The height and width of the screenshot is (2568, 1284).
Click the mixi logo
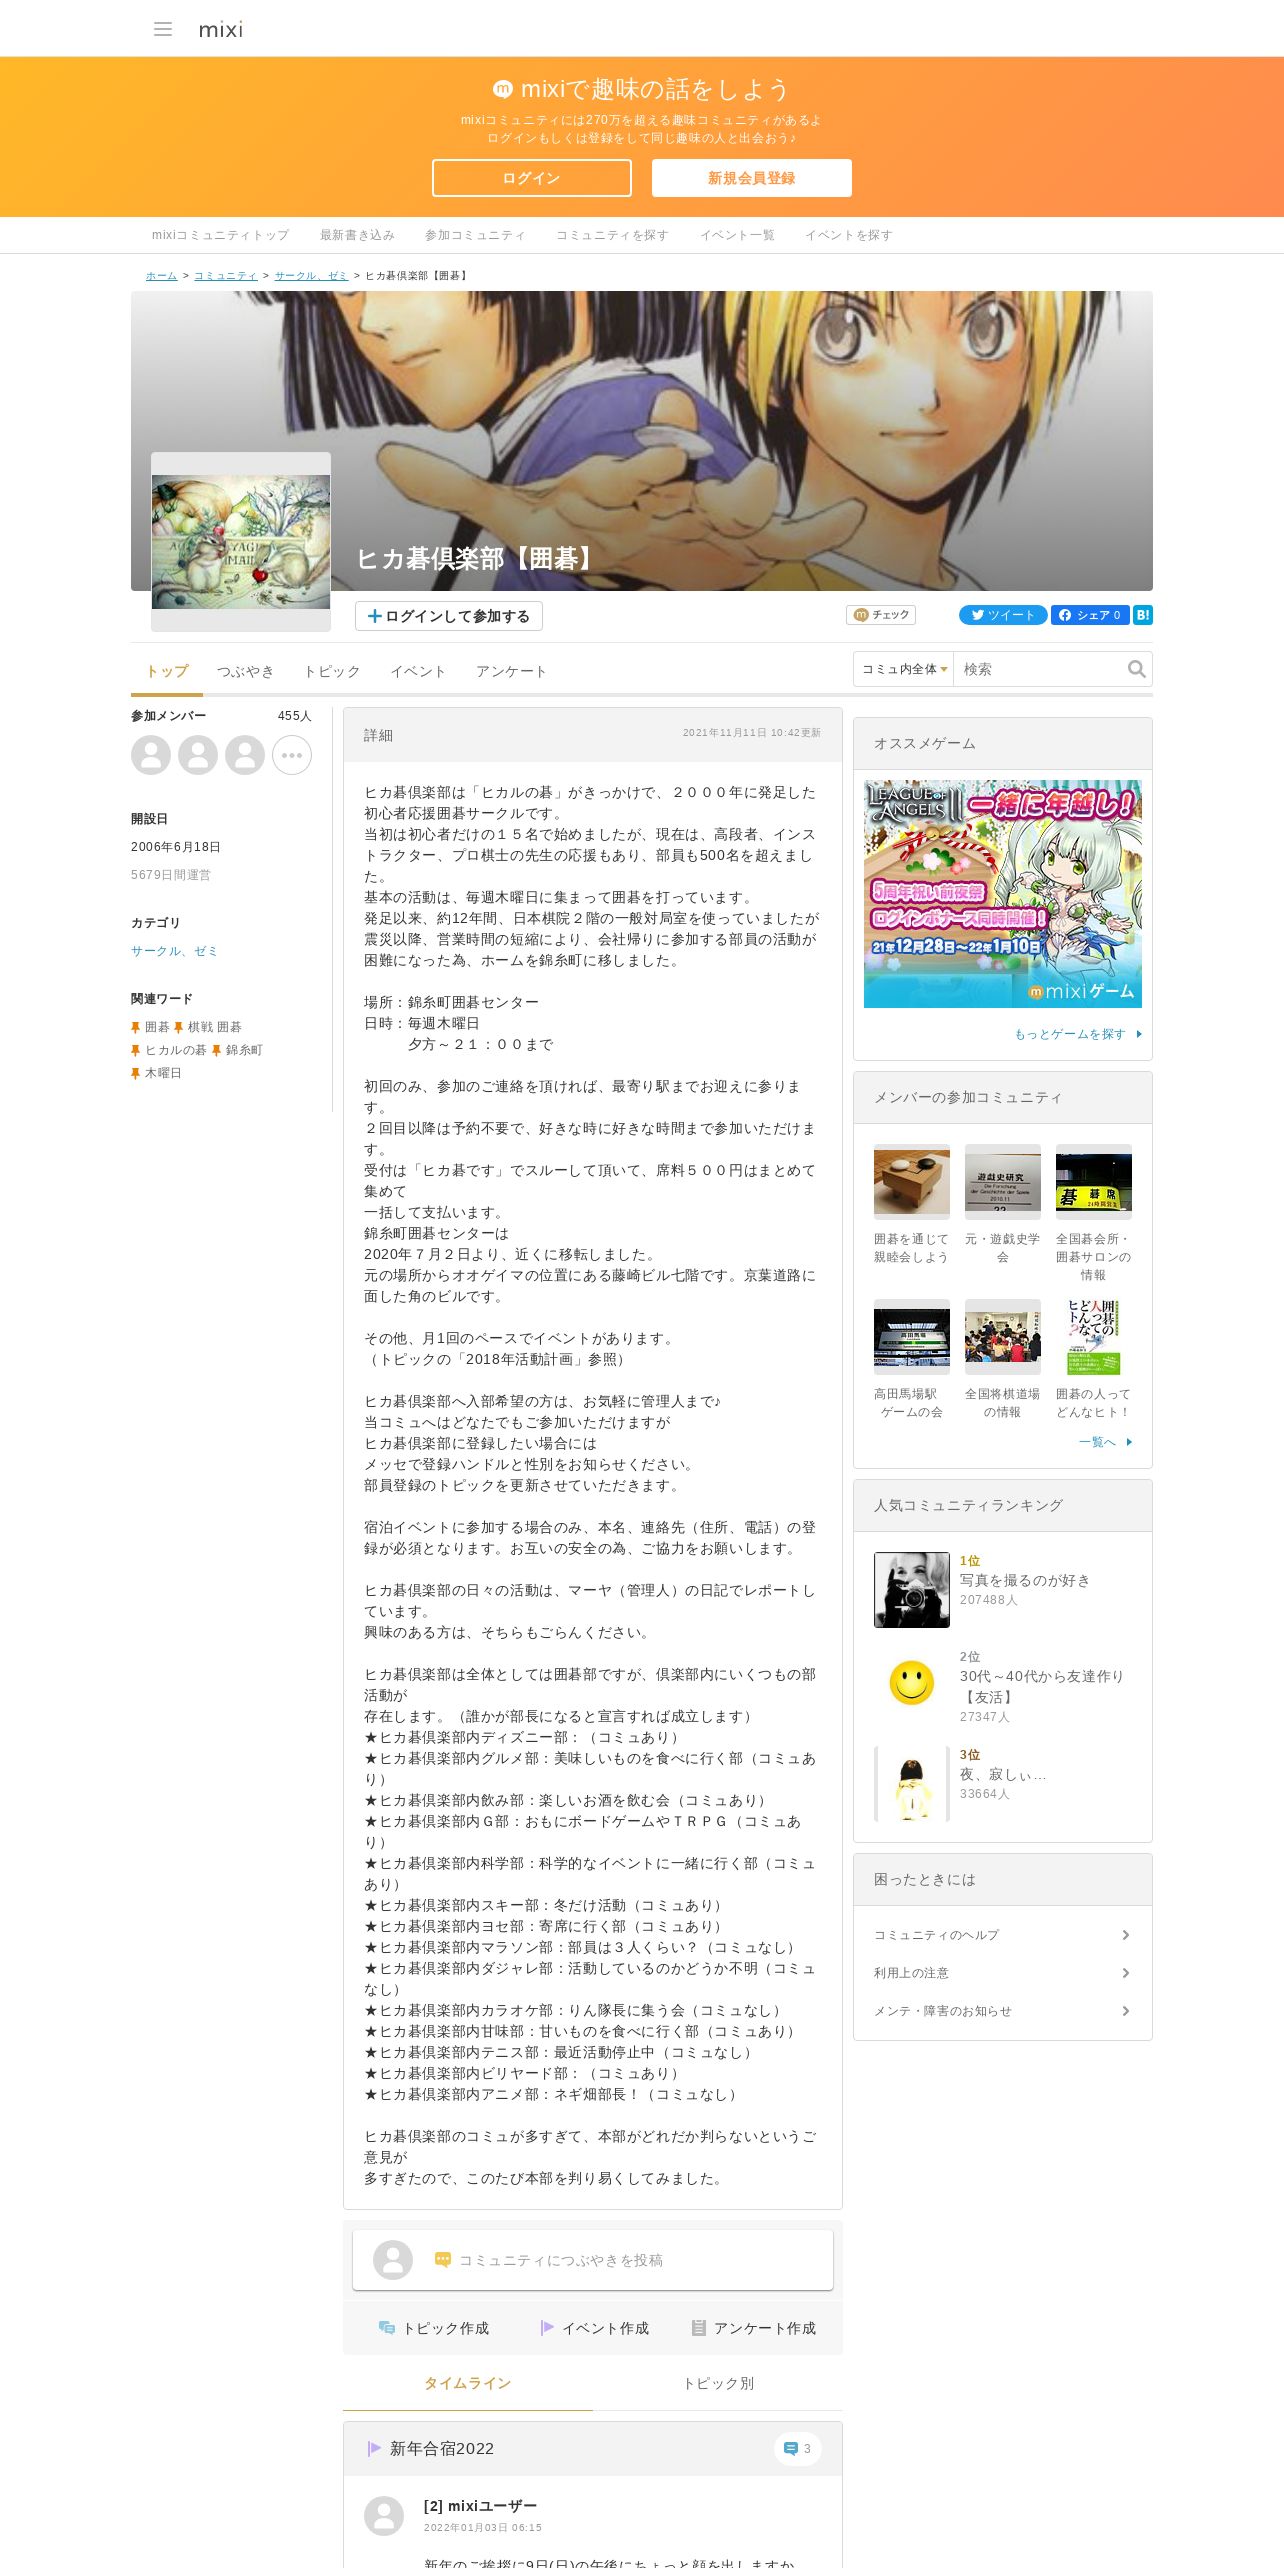click(x=221, y=29)
